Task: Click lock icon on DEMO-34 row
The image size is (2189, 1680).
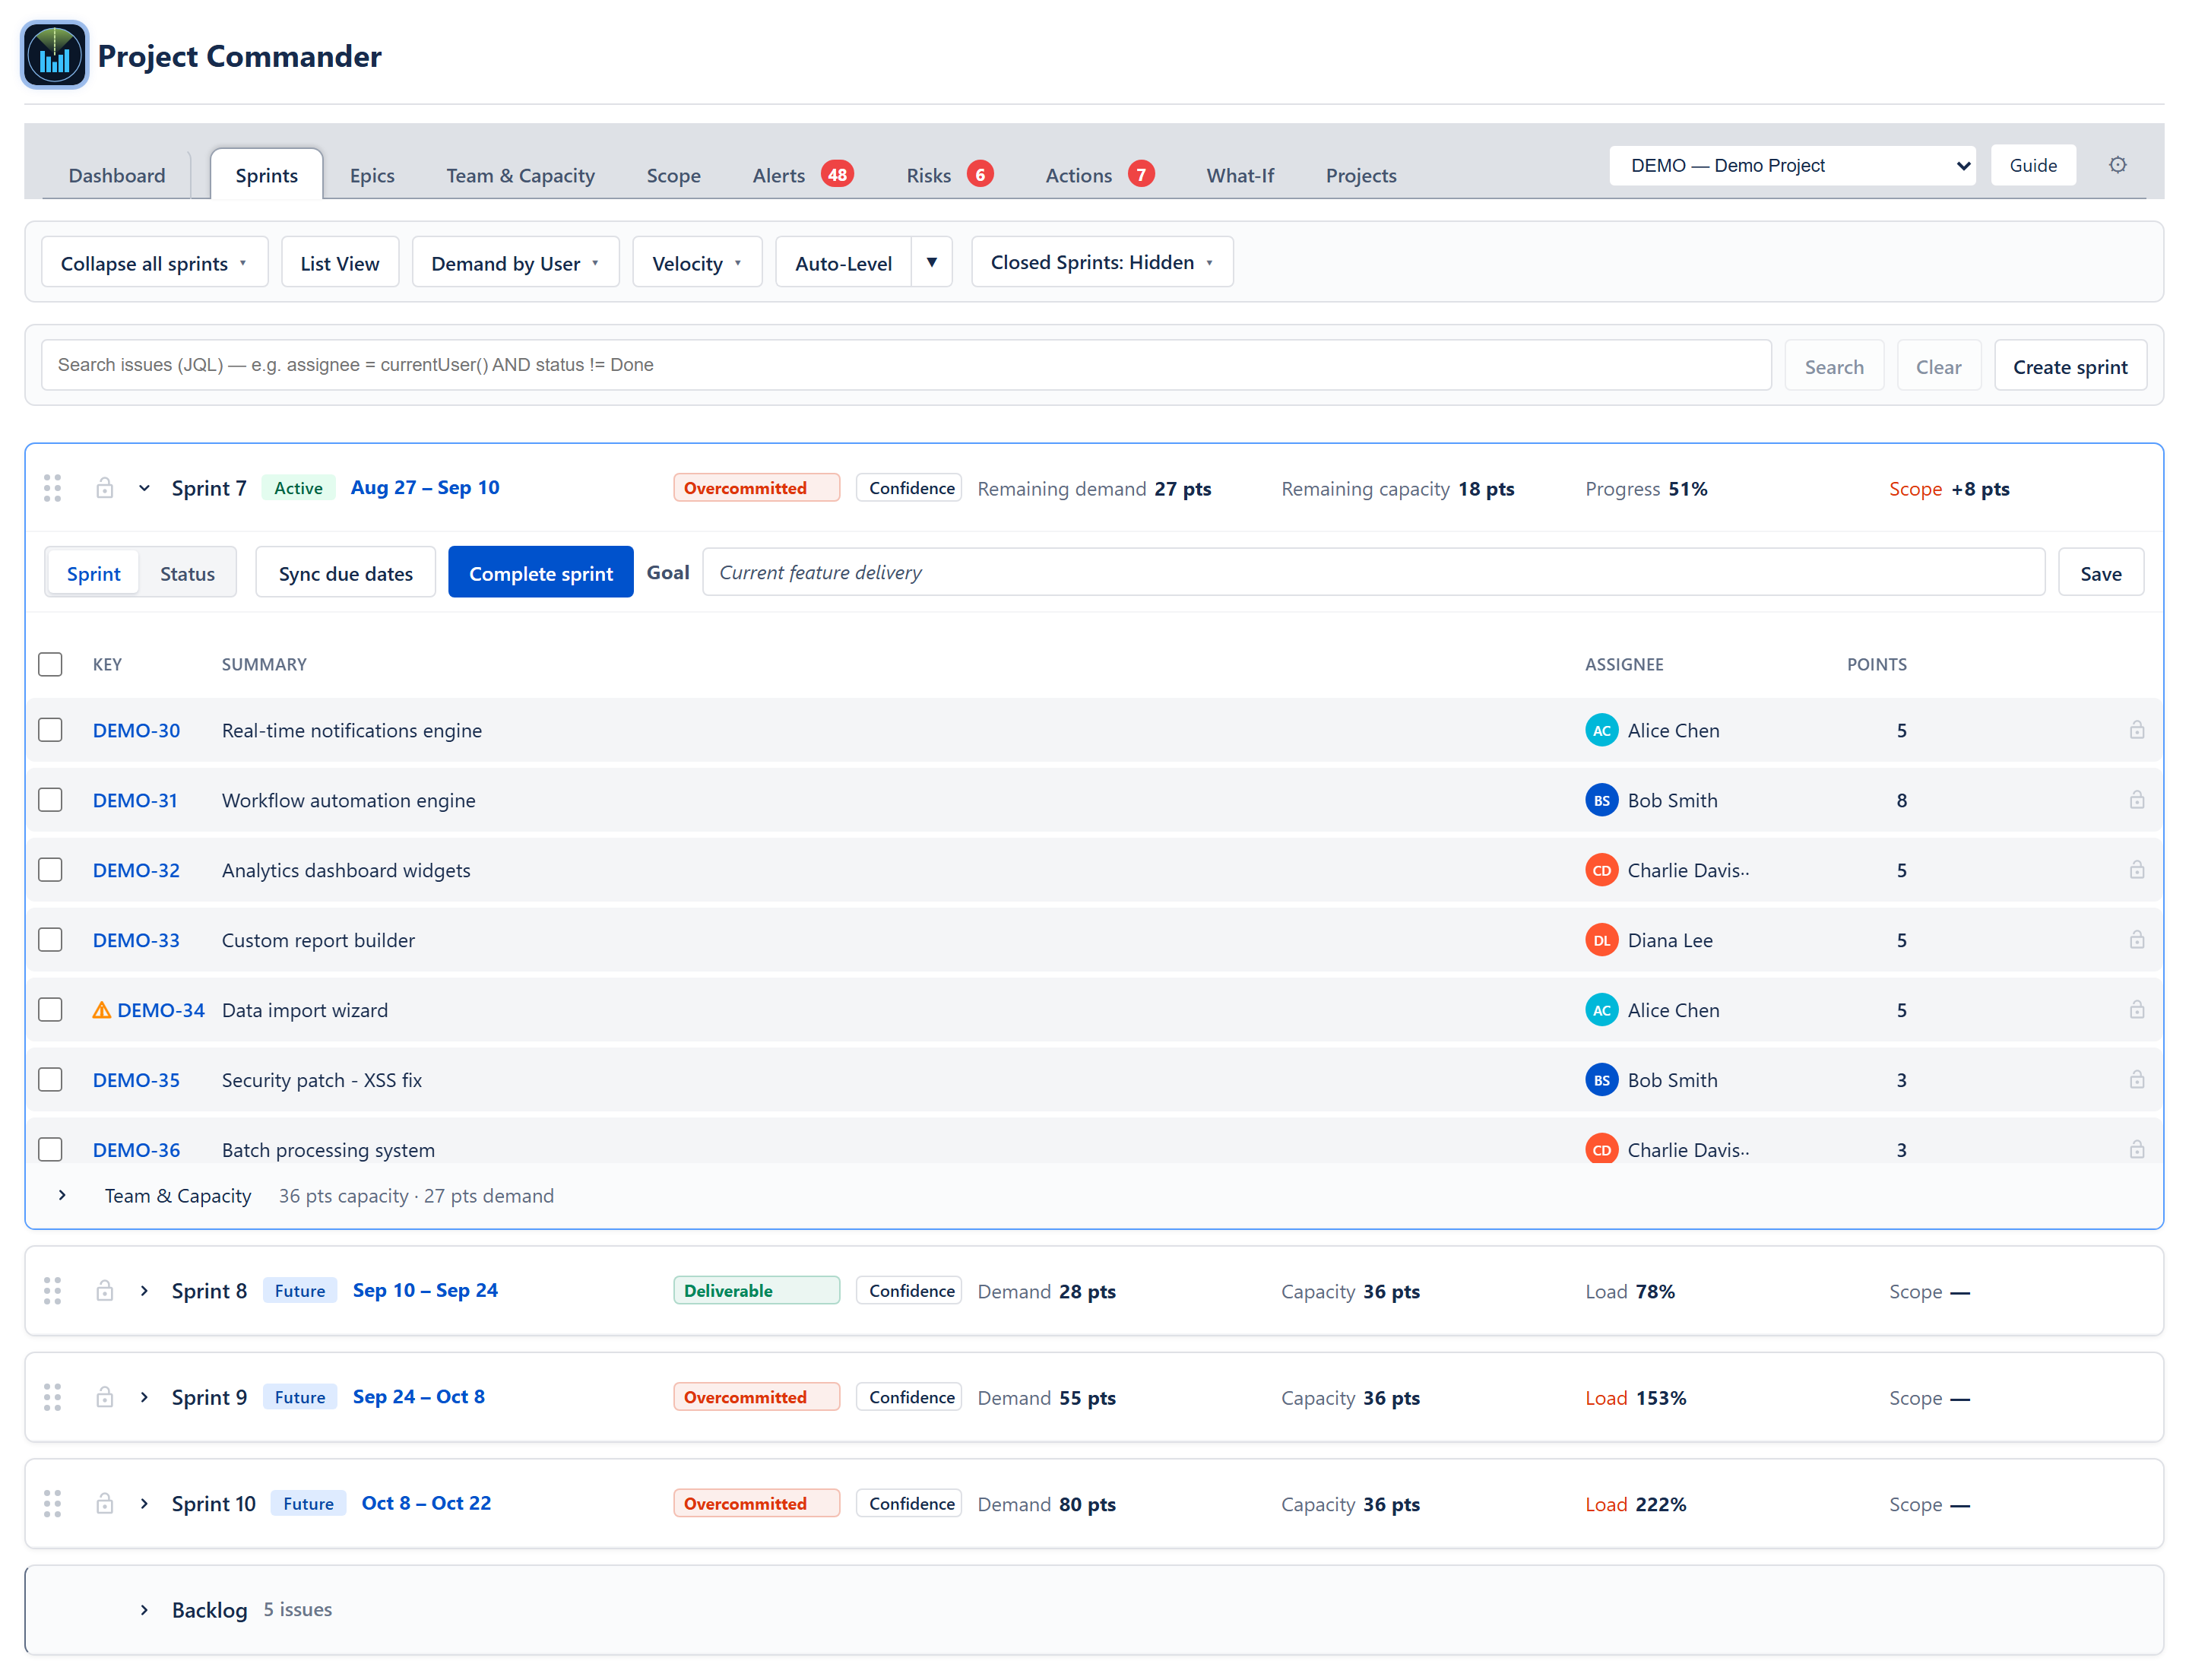Action: (x=2136, y=1010)
